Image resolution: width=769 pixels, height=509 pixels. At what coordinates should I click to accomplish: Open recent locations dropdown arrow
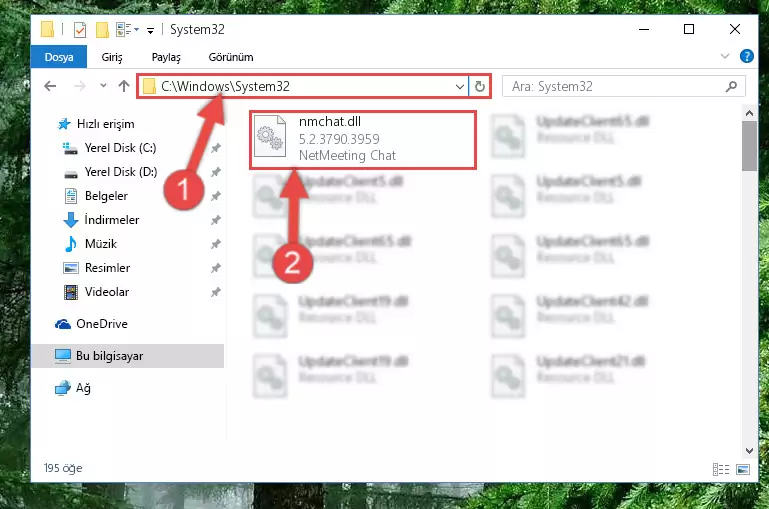coord(103,86)
